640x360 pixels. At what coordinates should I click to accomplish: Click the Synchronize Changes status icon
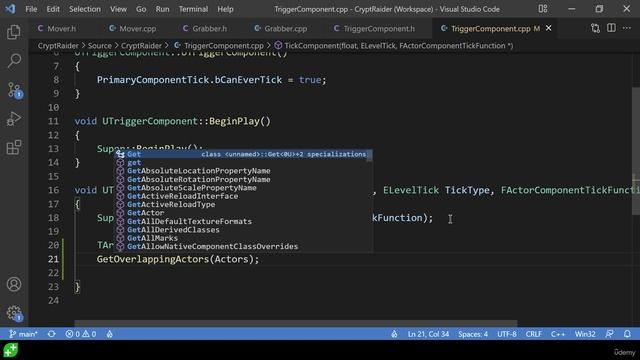51,334
